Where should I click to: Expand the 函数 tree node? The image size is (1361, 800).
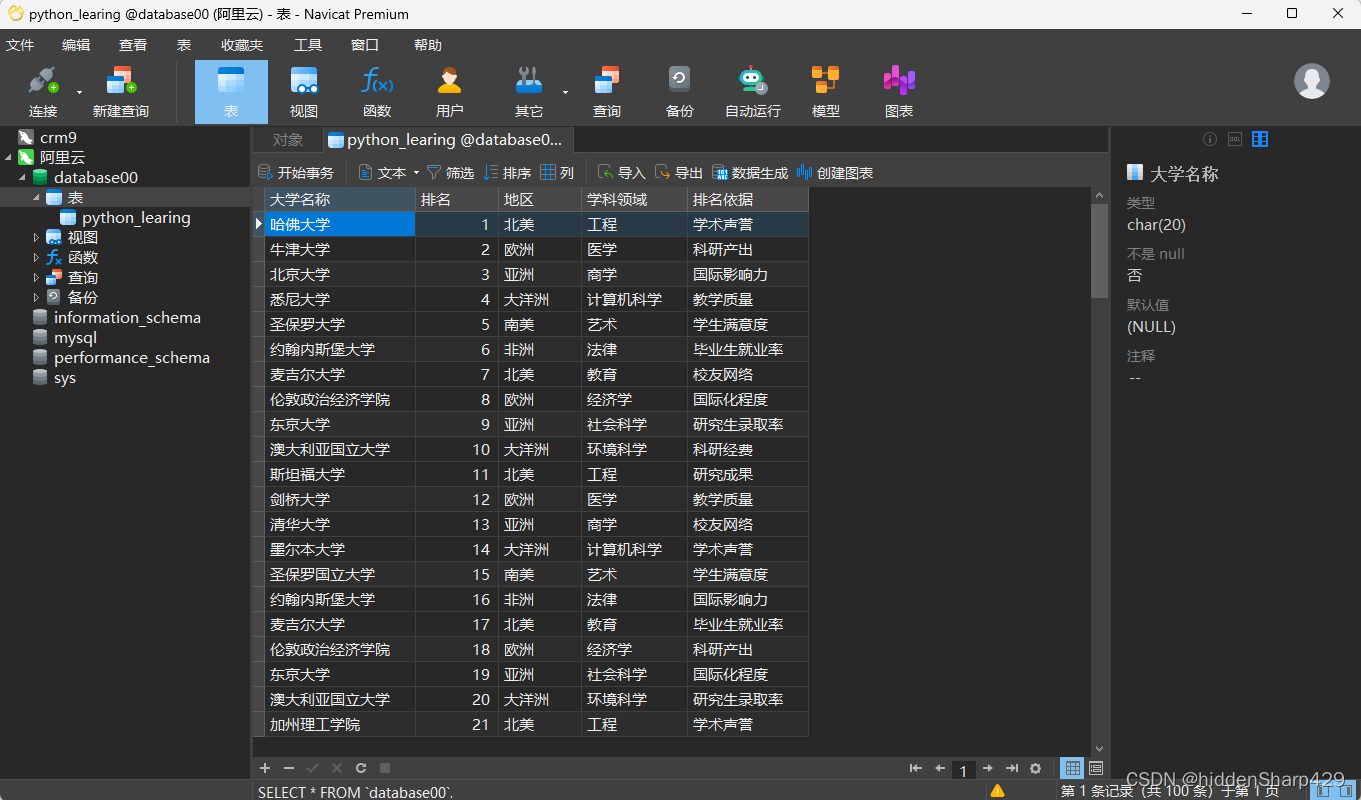(x=36, y=257)
